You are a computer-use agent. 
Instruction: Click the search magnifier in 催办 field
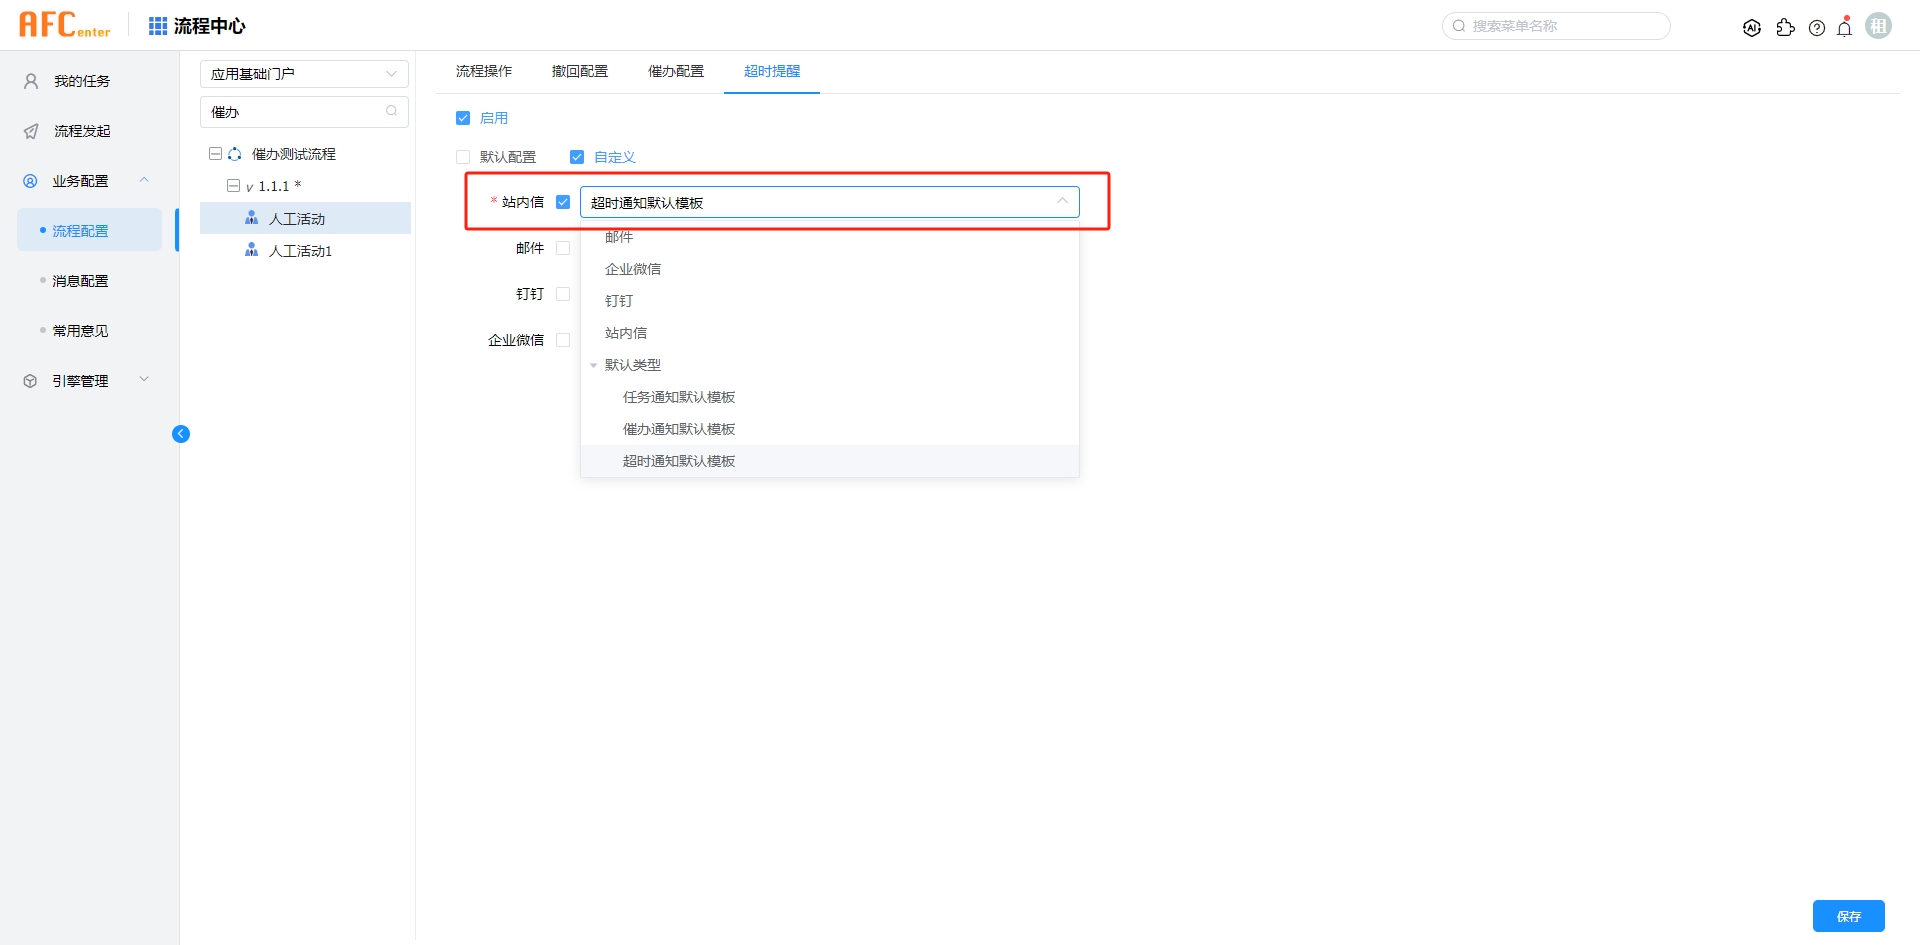point(392,111)
